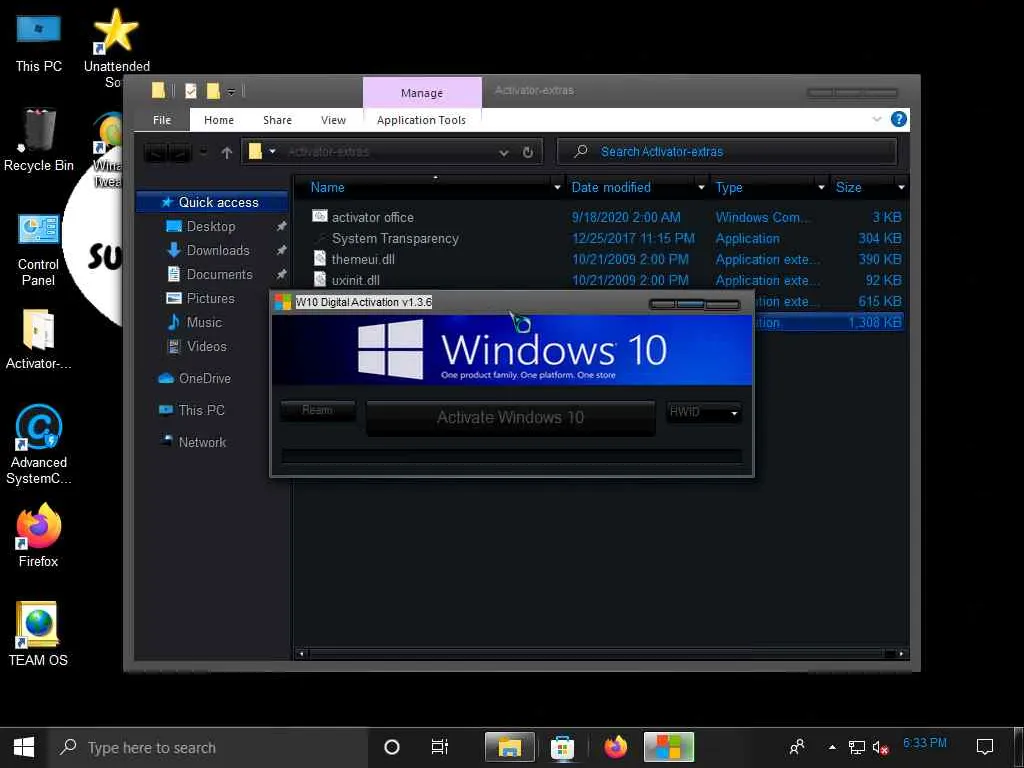Open Documents in navigation pane

(219, 274)
